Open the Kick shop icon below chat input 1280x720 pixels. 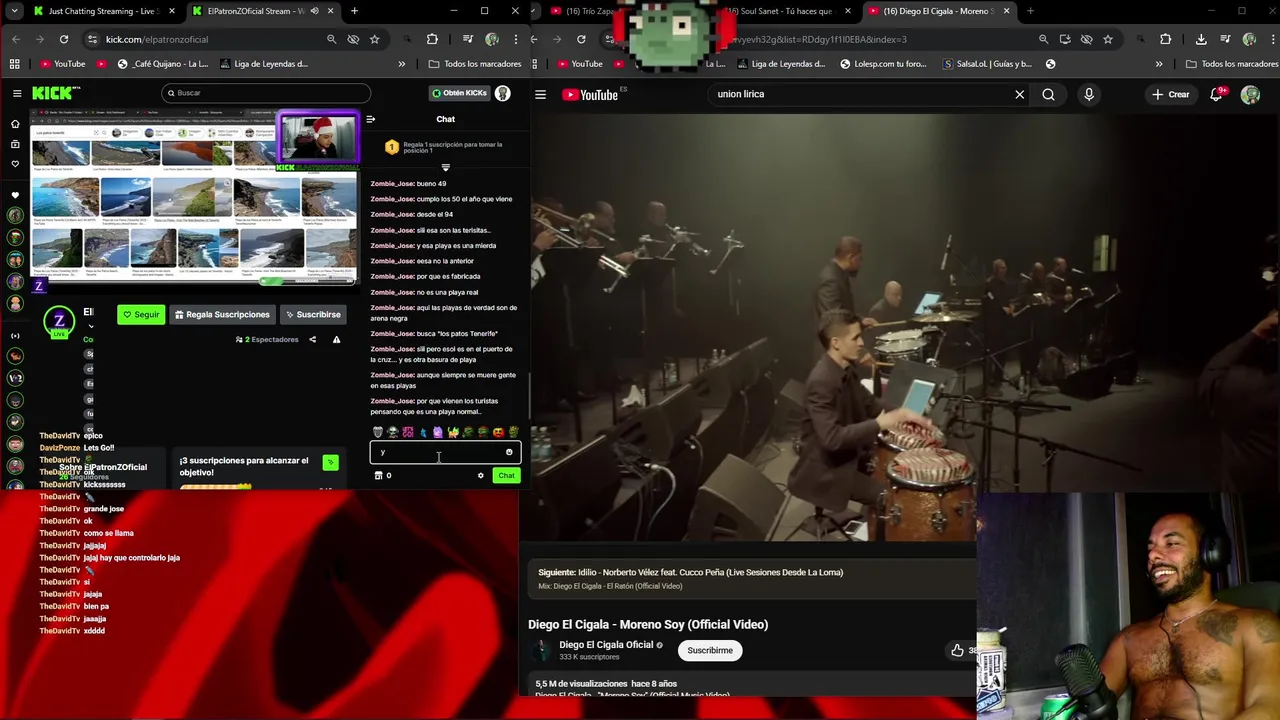pyautogui.click(x=378, y=475)
